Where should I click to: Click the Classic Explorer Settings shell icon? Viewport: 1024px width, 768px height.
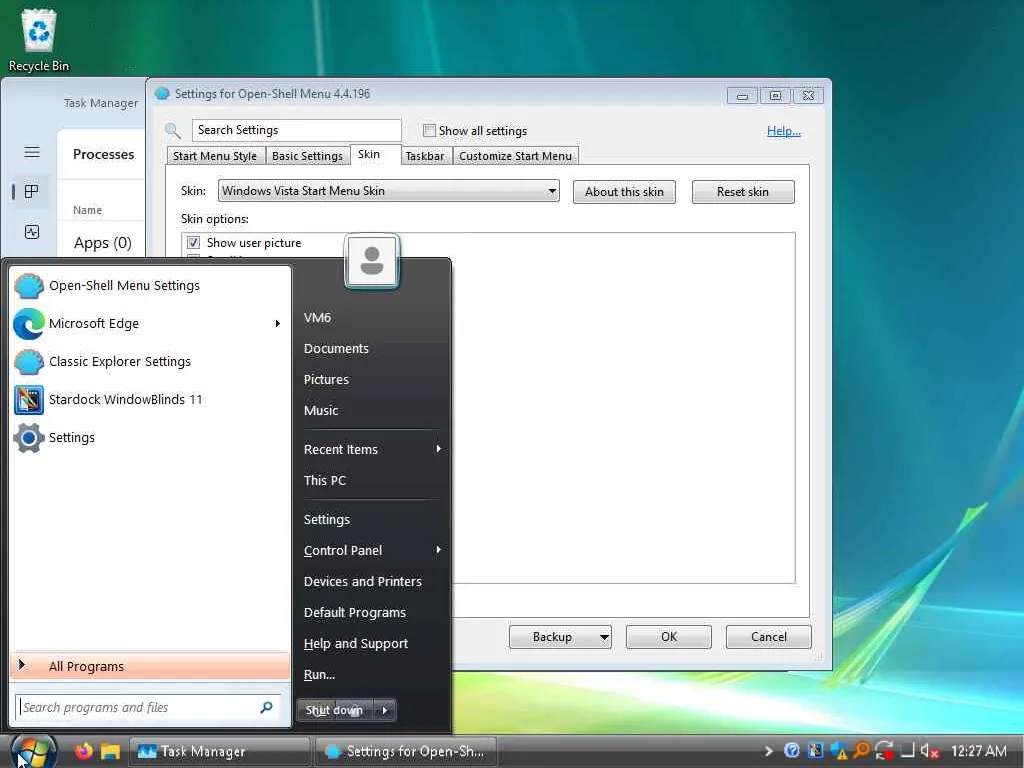[29, 362]
